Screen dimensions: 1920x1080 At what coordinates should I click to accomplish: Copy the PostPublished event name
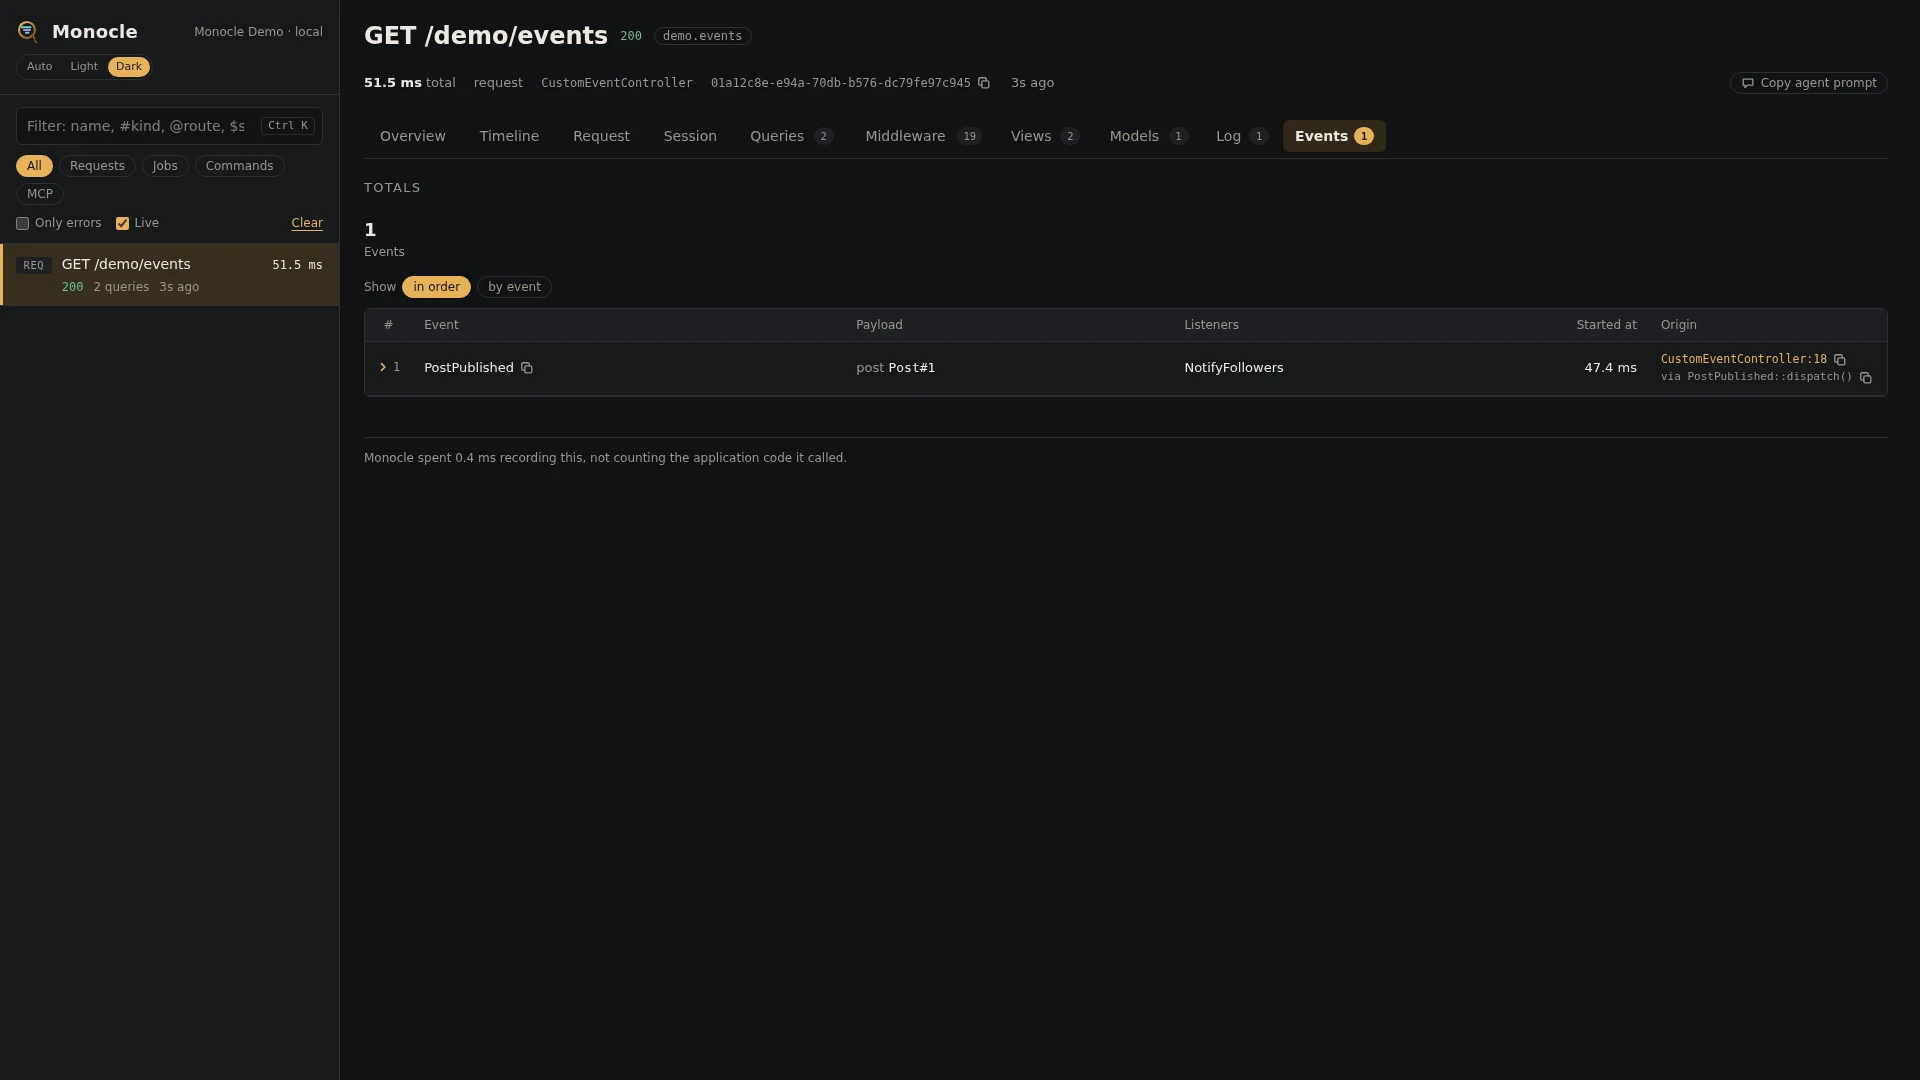point(527,368)
